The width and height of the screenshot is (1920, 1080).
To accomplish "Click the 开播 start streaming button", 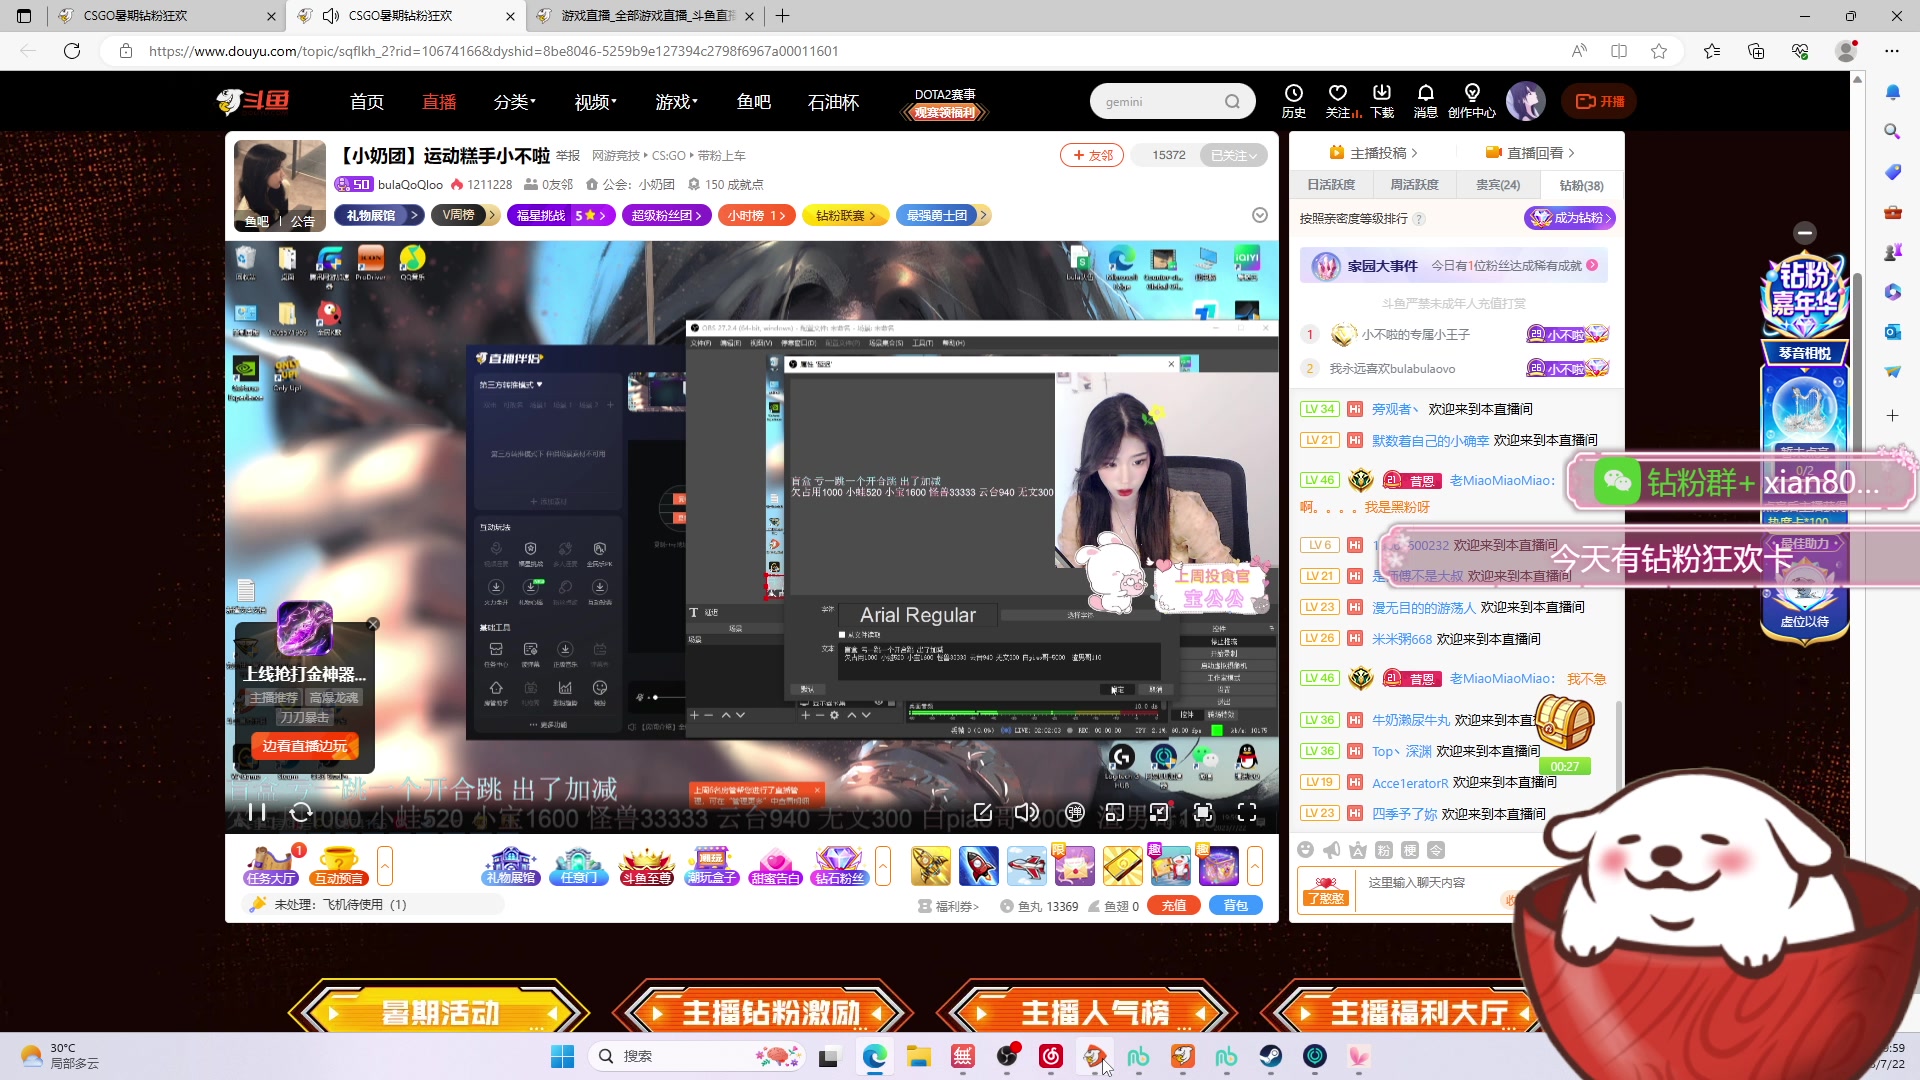I will 1600,101.
